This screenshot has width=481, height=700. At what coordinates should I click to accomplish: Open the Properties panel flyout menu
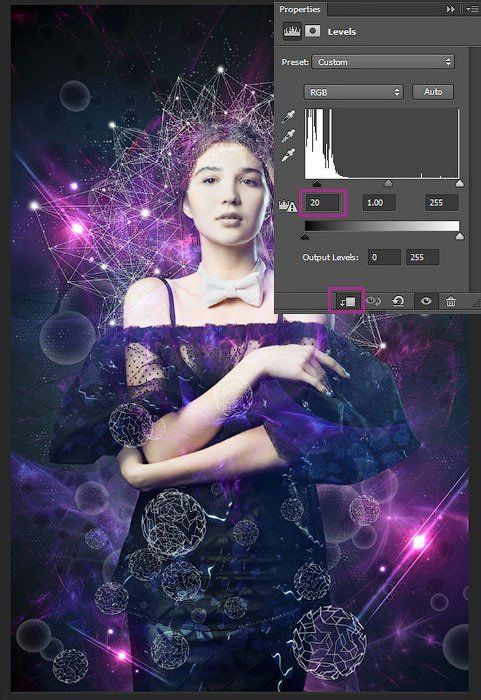472,9
